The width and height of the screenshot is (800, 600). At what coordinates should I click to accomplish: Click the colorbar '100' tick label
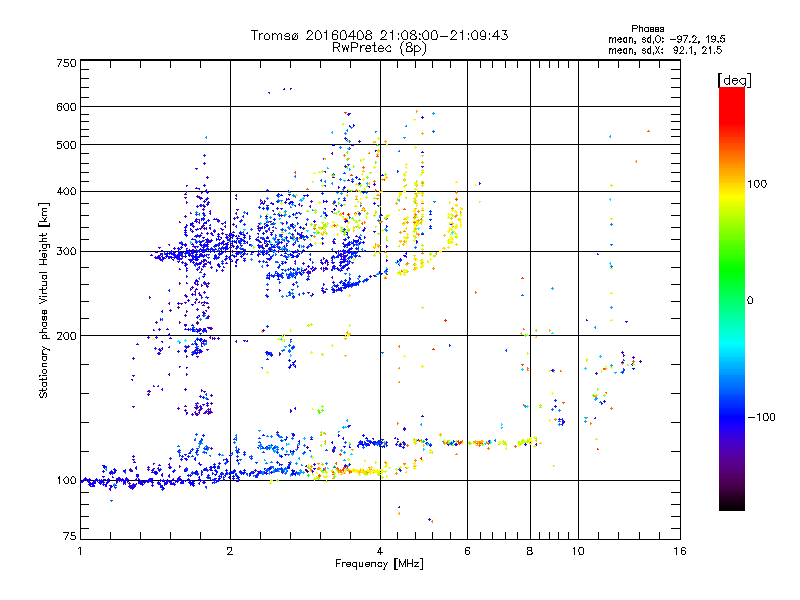[x=757, y=184]
